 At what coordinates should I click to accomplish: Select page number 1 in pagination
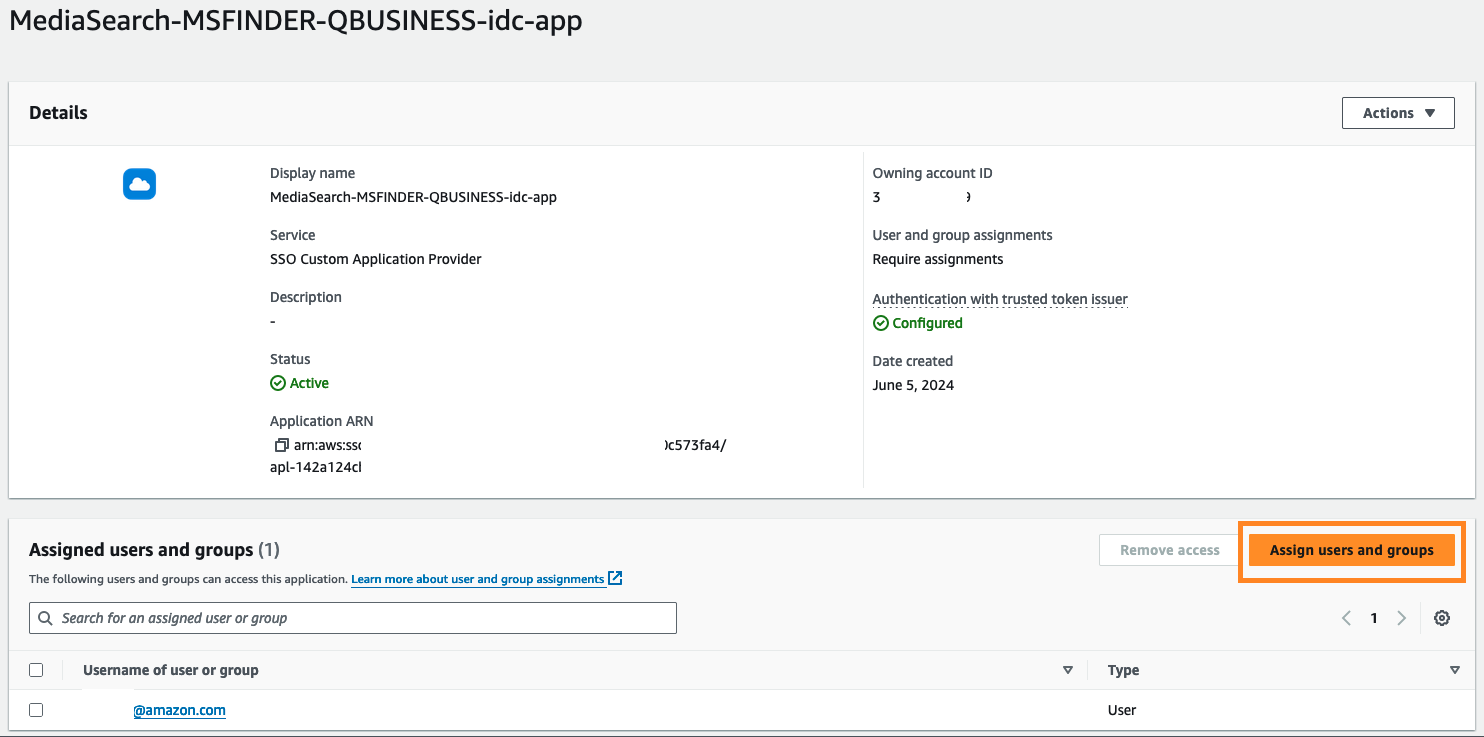[1374, 618]
